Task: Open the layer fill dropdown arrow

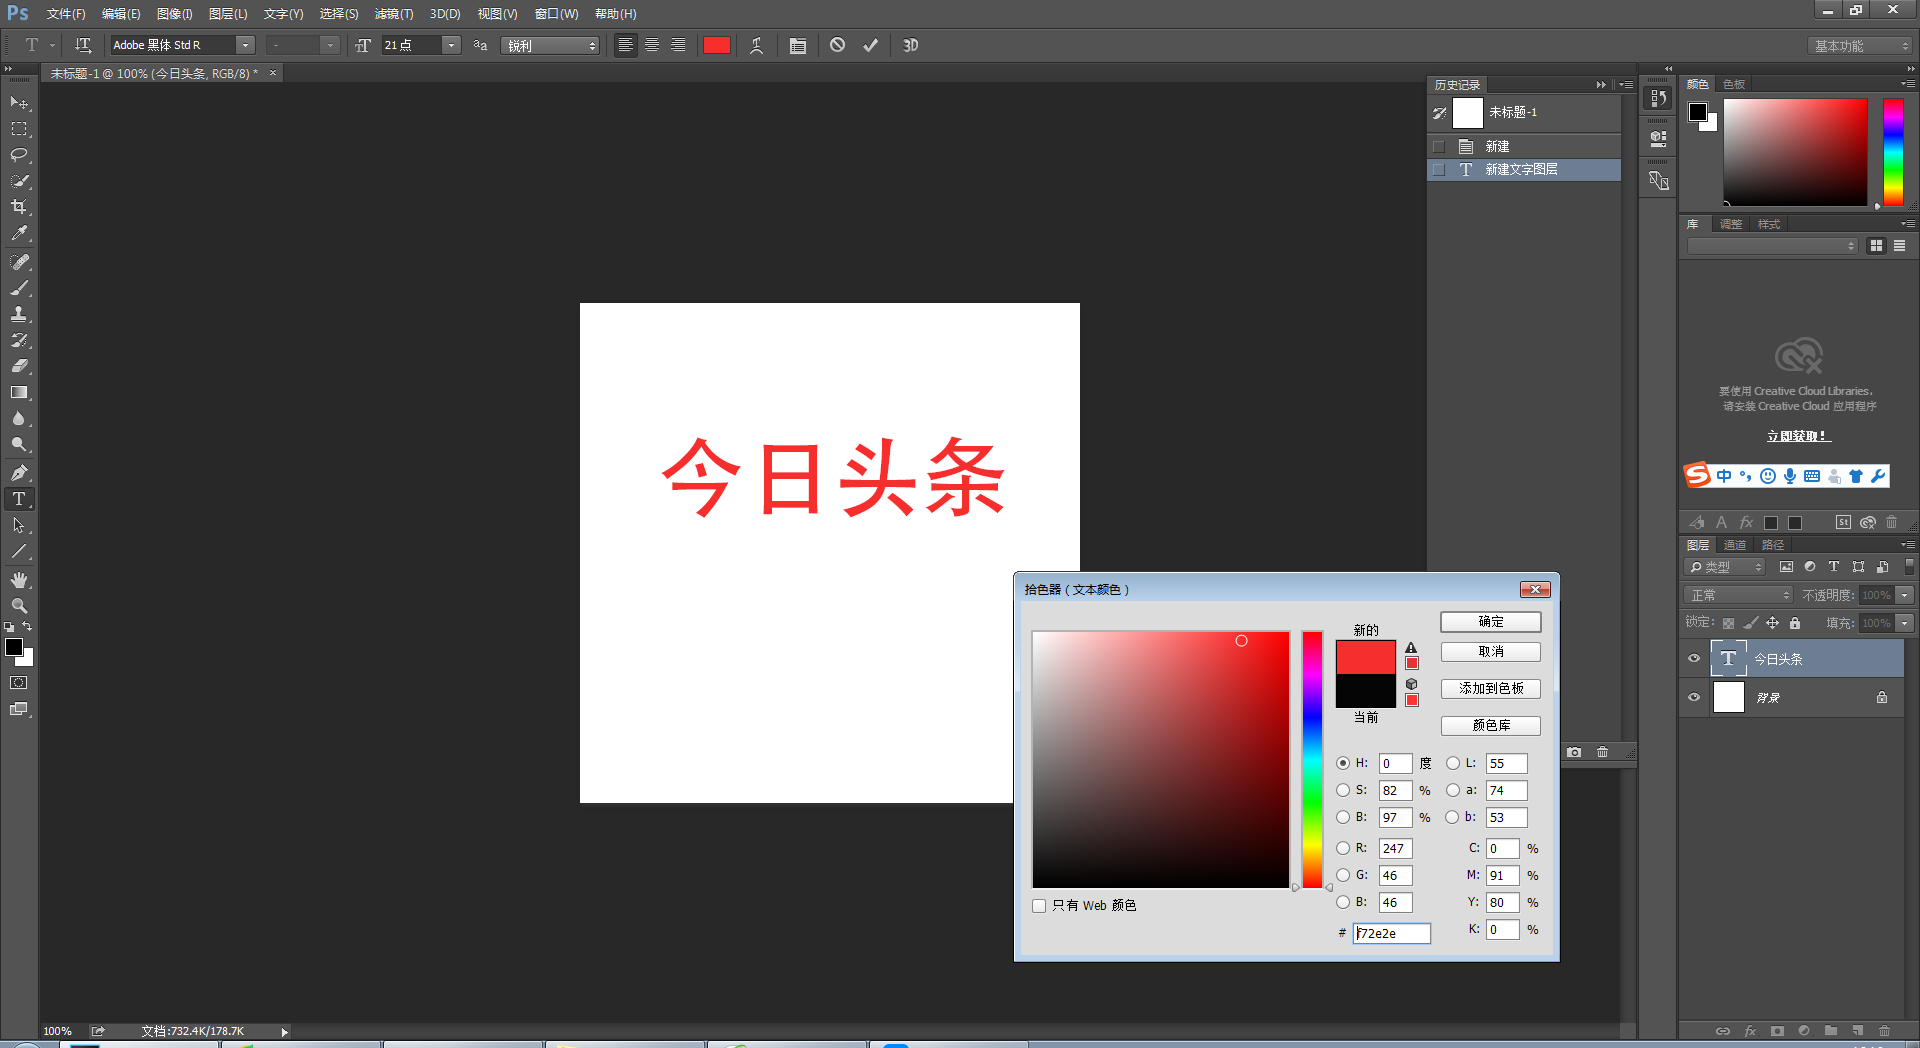Action: click(1905, 623)
